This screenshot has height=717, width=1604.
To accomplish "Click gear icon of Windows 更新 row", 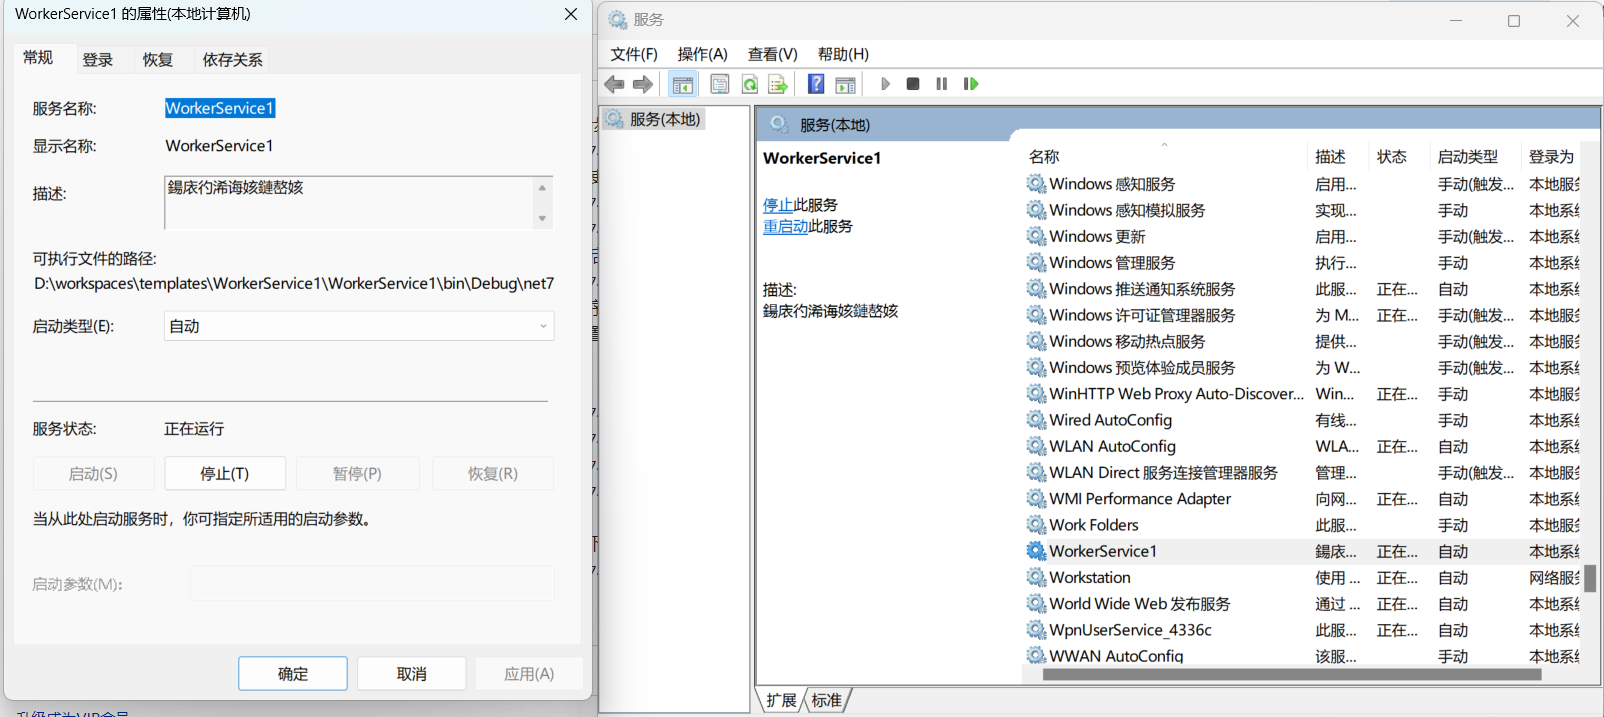I will point(1036,236).
